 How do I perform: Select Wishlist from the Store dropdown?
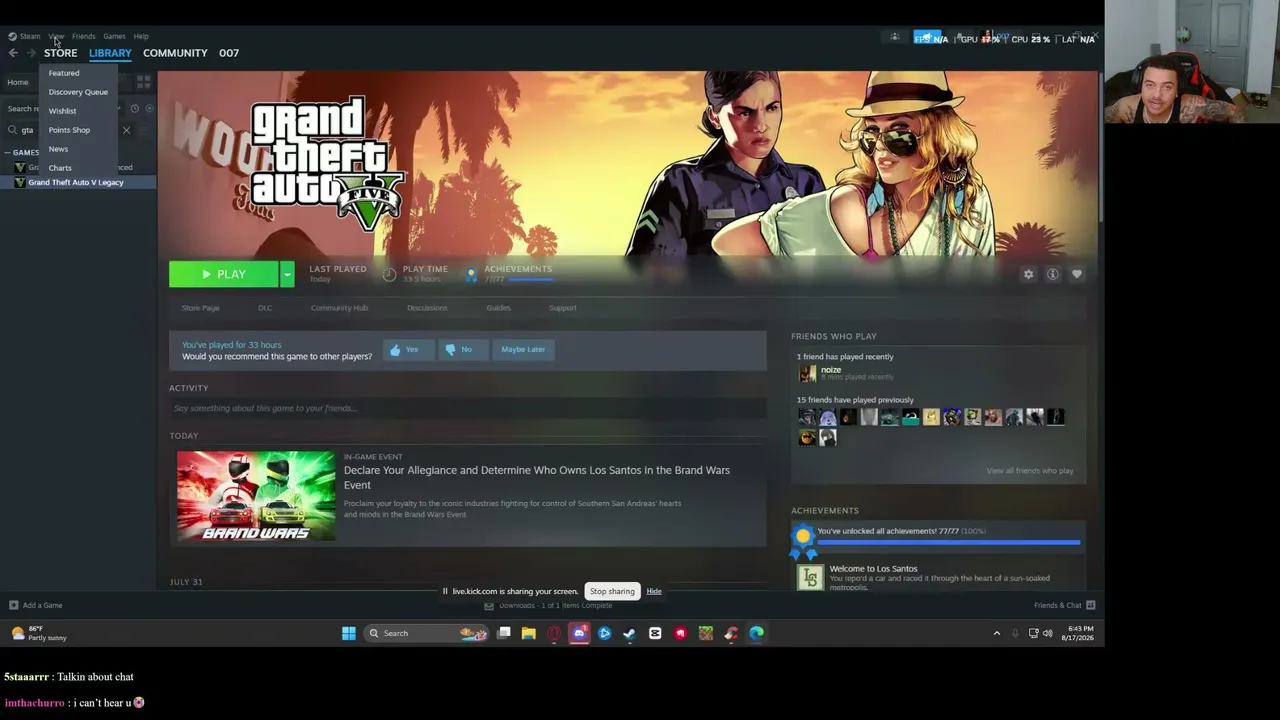click(62, 111)
